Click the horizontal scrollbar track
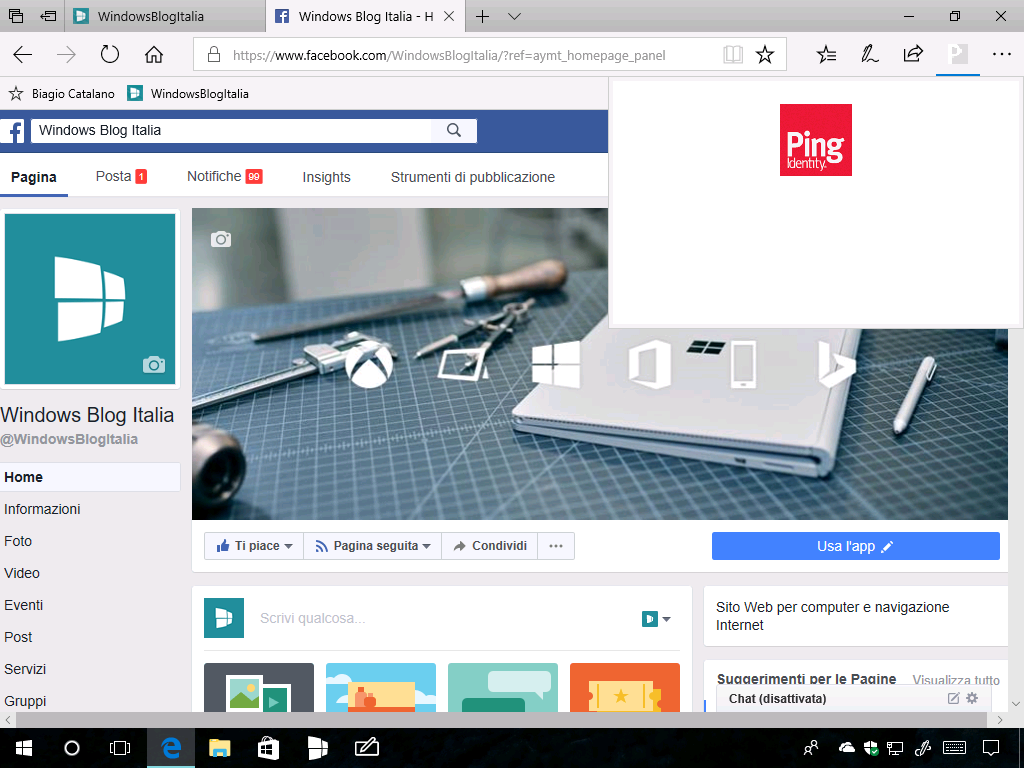This screenshot has height=768, width=1024. click(502, 720)
